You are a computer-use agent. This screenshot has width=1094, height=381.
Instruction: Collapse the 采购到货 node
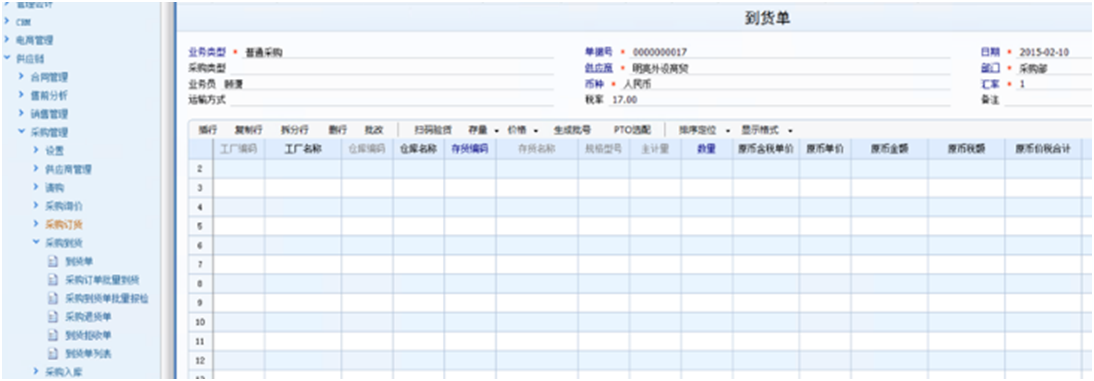click(x=36, y=243)
